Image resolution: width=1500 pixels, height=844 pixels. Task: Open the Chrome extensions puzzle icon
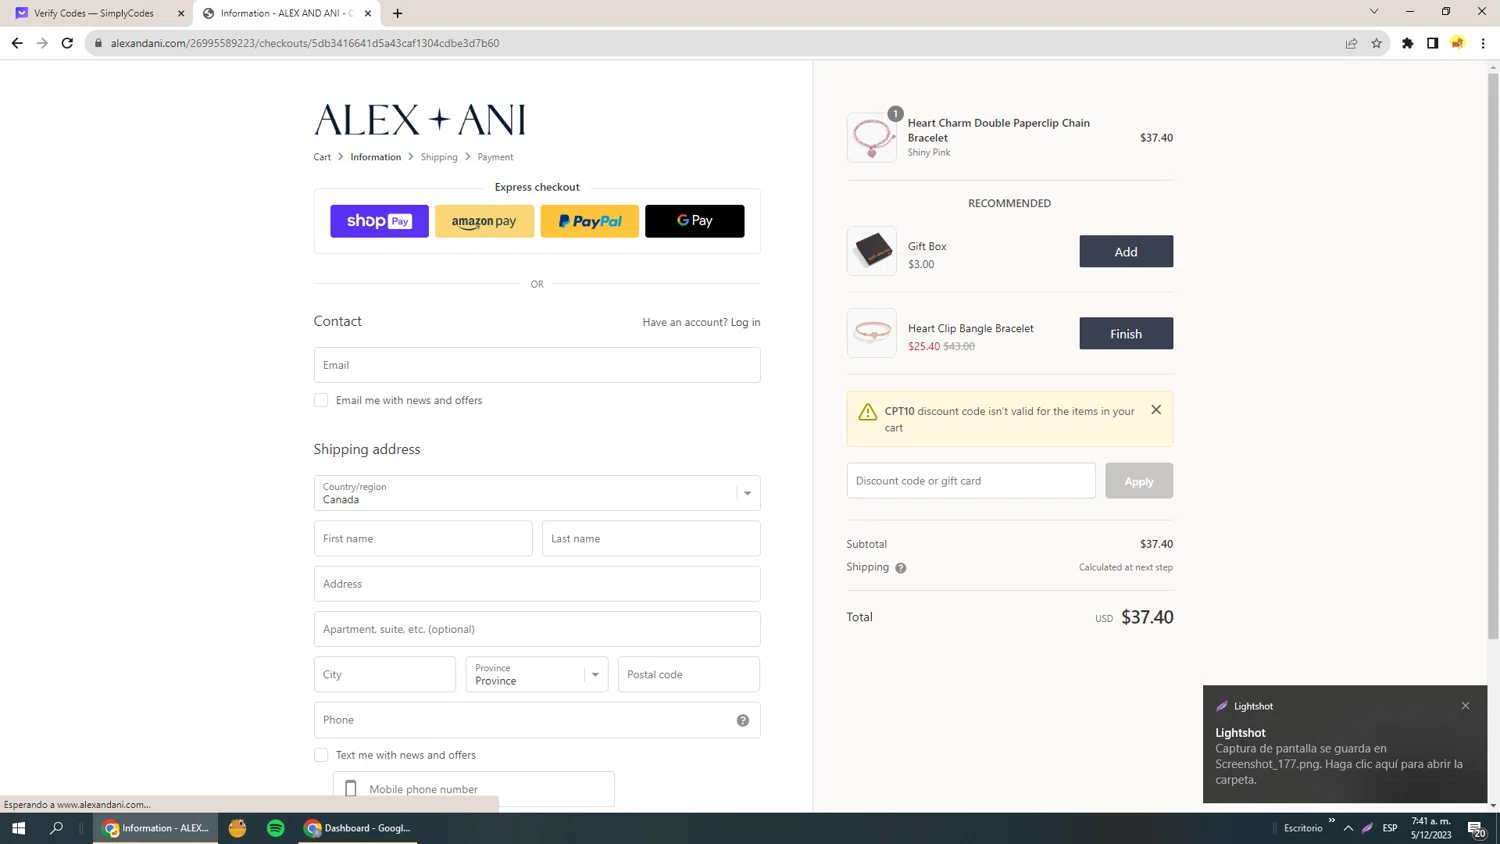(1407, 43)
